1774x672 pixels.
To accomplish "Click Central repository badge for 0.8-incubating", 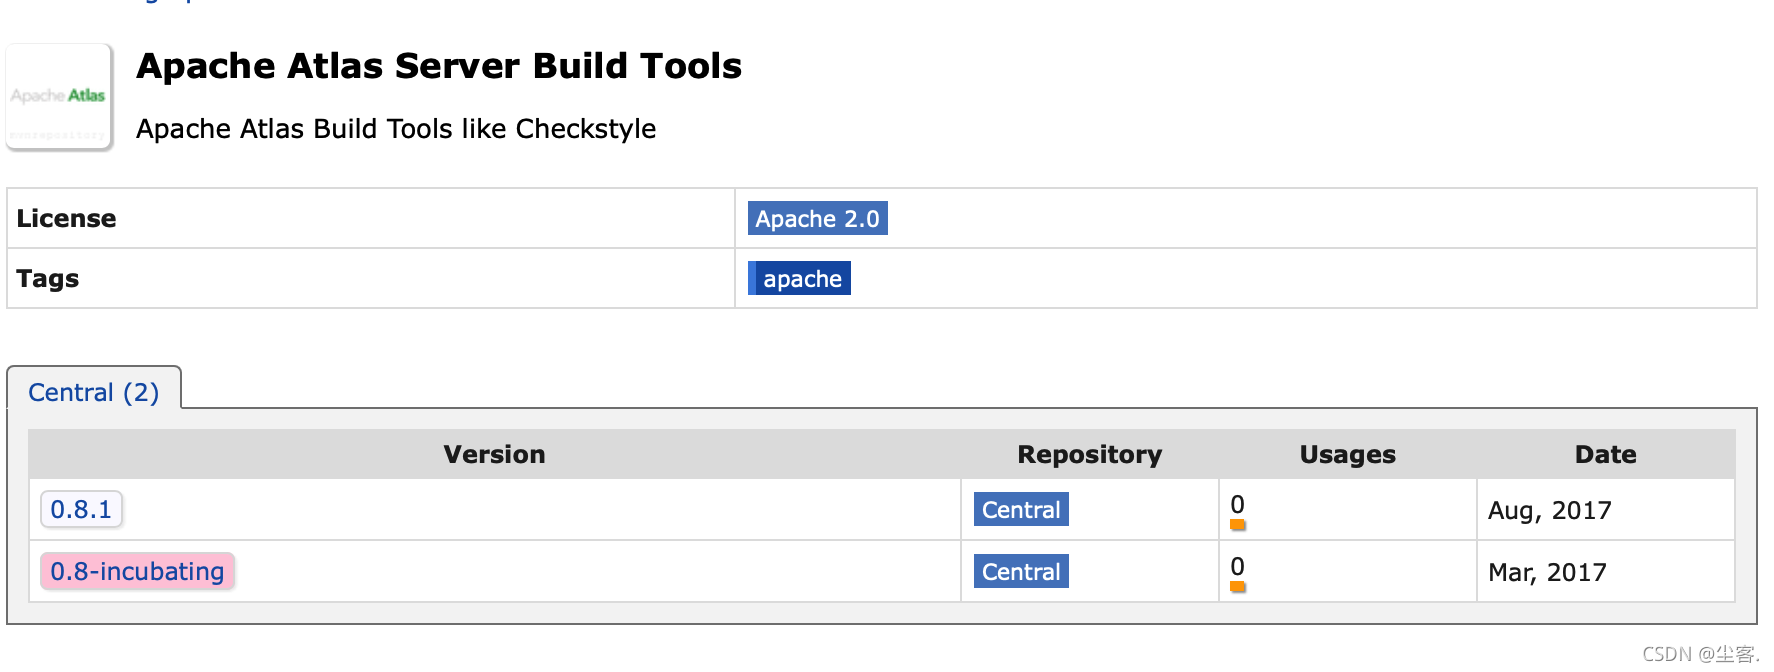I will pos(1021,571).
